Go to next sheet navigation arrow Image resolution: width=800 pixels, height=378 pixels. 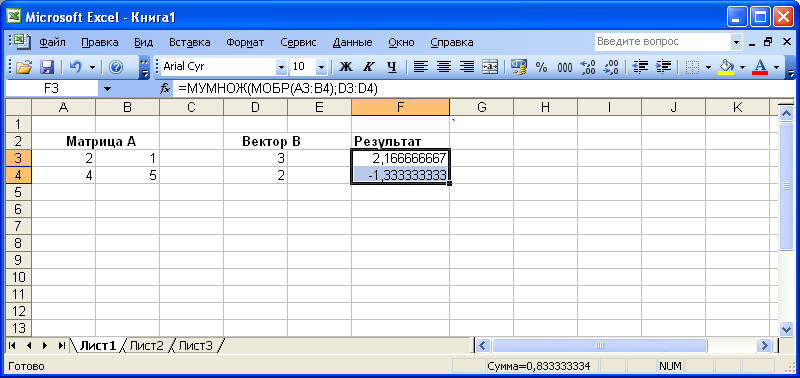point(45,346)
